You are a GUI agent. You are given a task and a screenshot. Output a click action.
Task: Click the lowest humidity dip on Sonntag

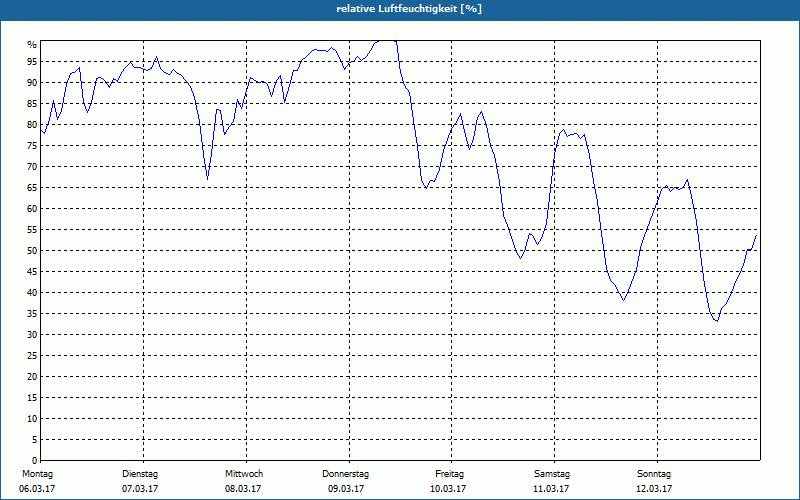click(x=717, y=321)
